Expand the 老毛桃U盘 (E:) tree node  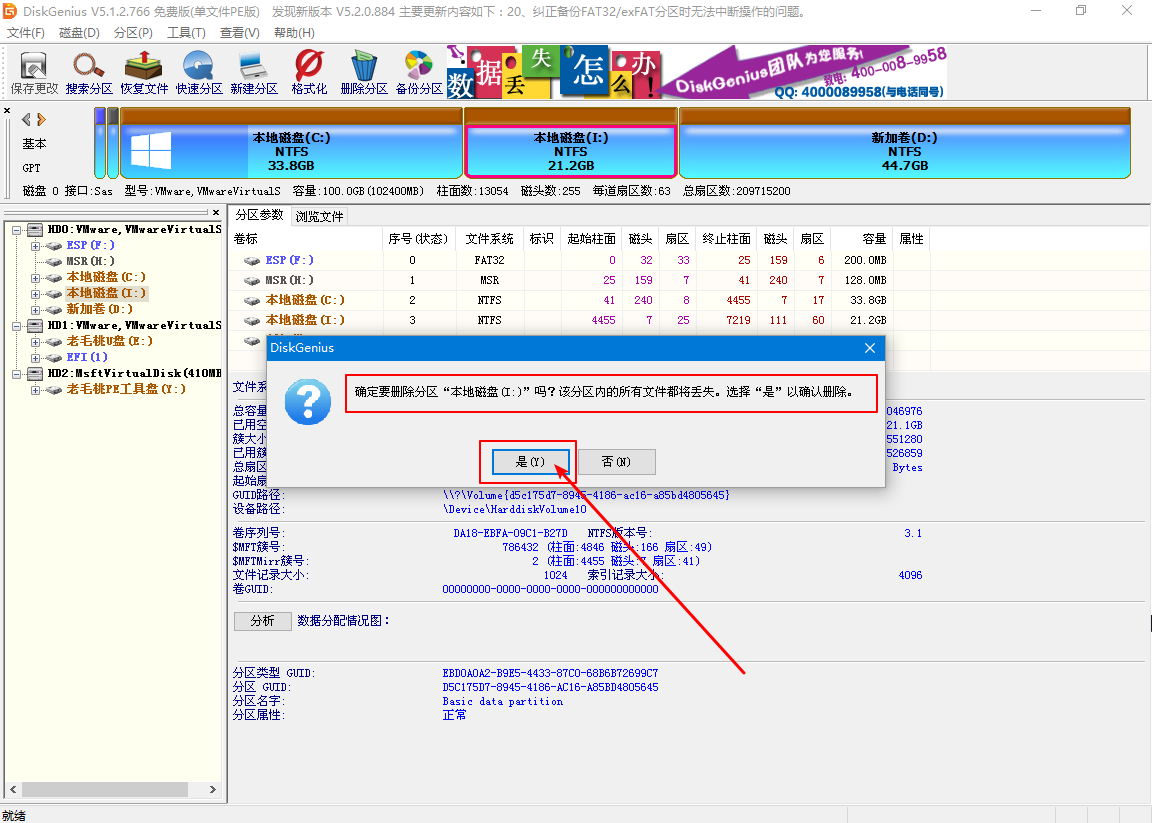coord(35,342)
